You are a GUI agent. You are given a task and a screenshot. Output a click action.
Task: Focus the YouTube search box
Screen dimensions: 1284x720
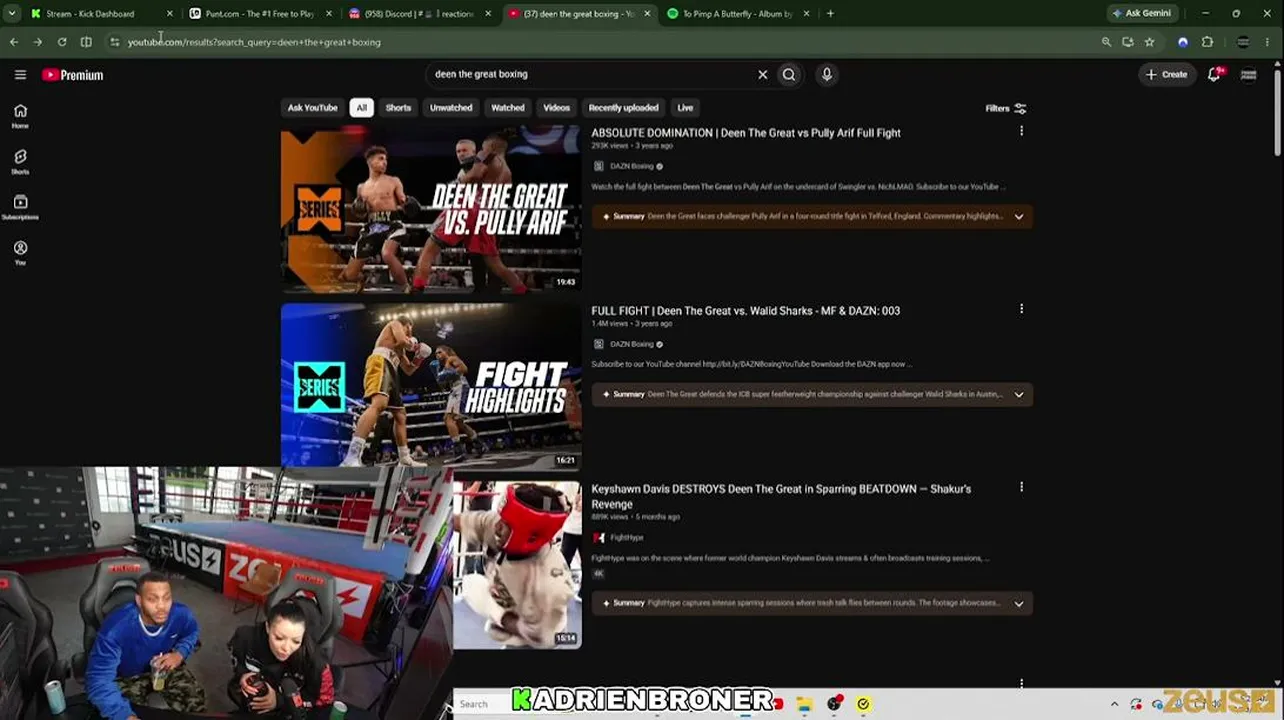click(590, 74)
